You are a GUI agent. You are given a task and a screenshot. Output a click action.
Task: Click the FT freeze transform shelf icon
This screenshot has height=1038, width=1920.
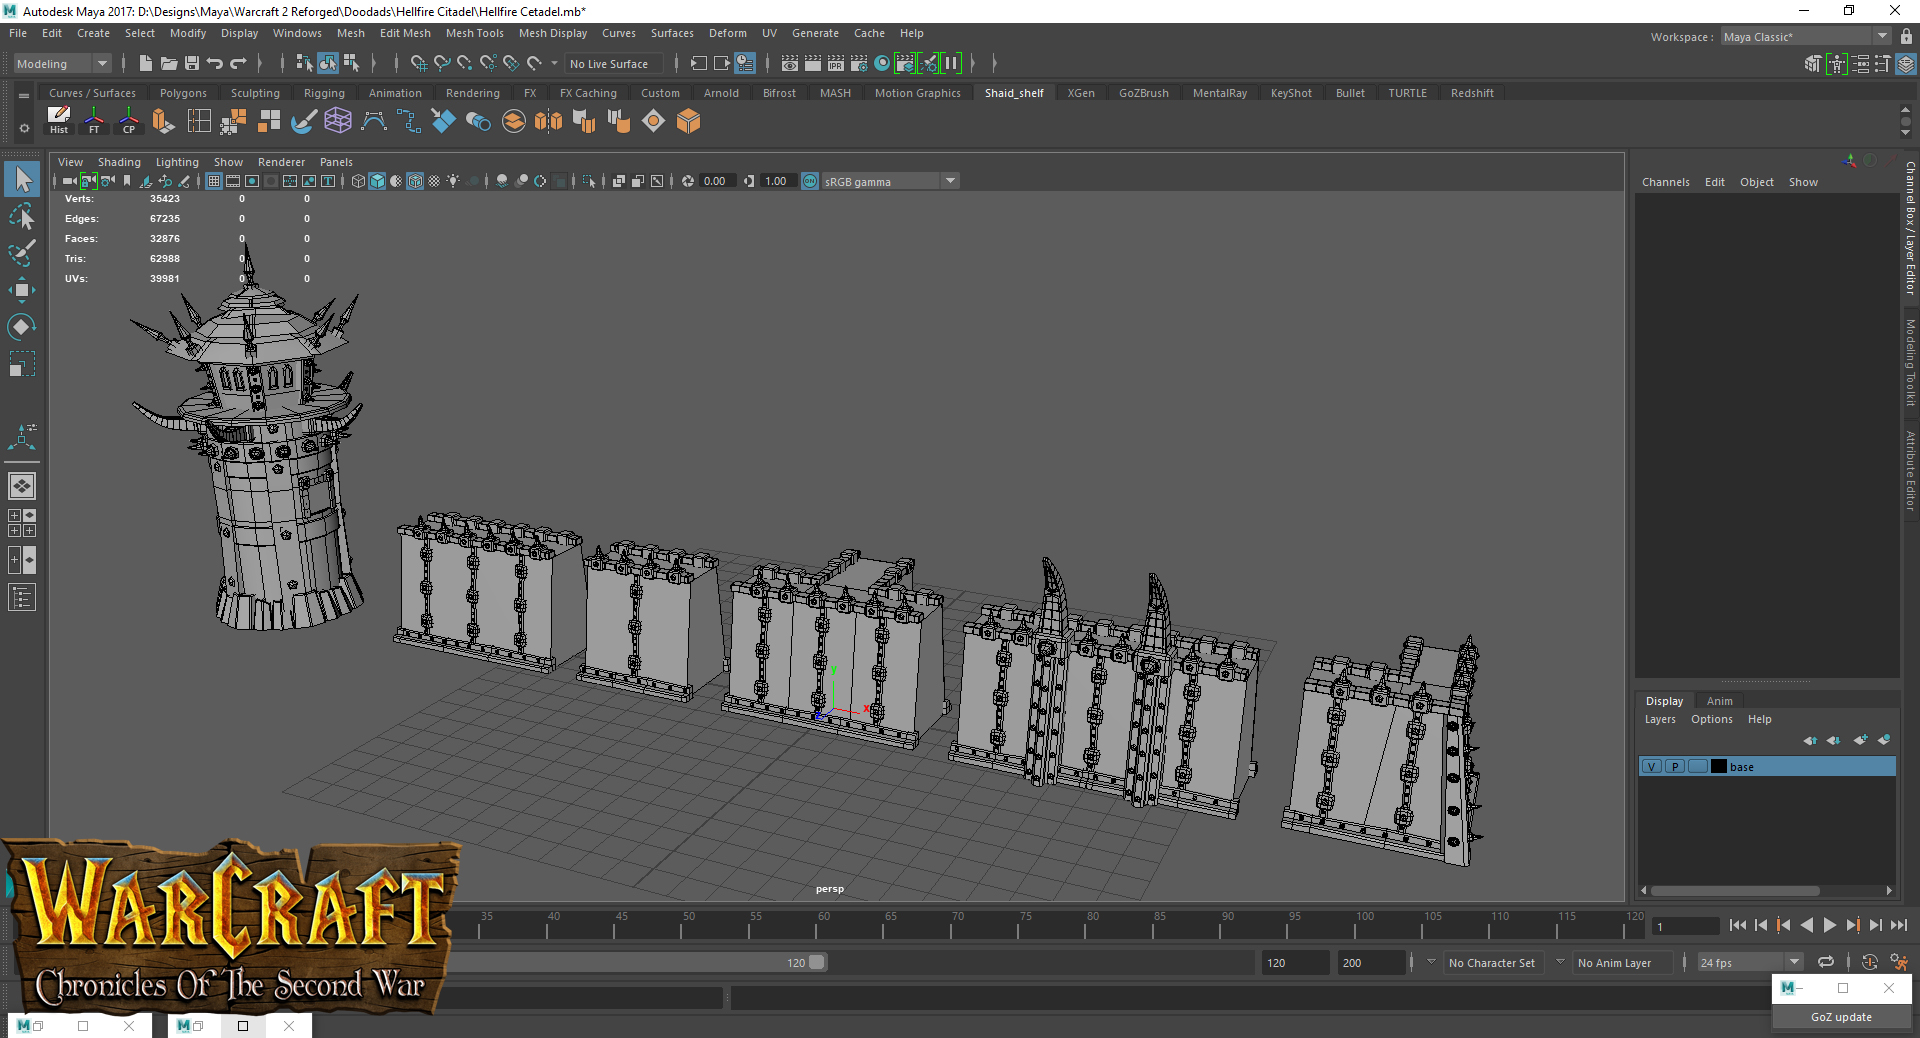coord(94,121)
